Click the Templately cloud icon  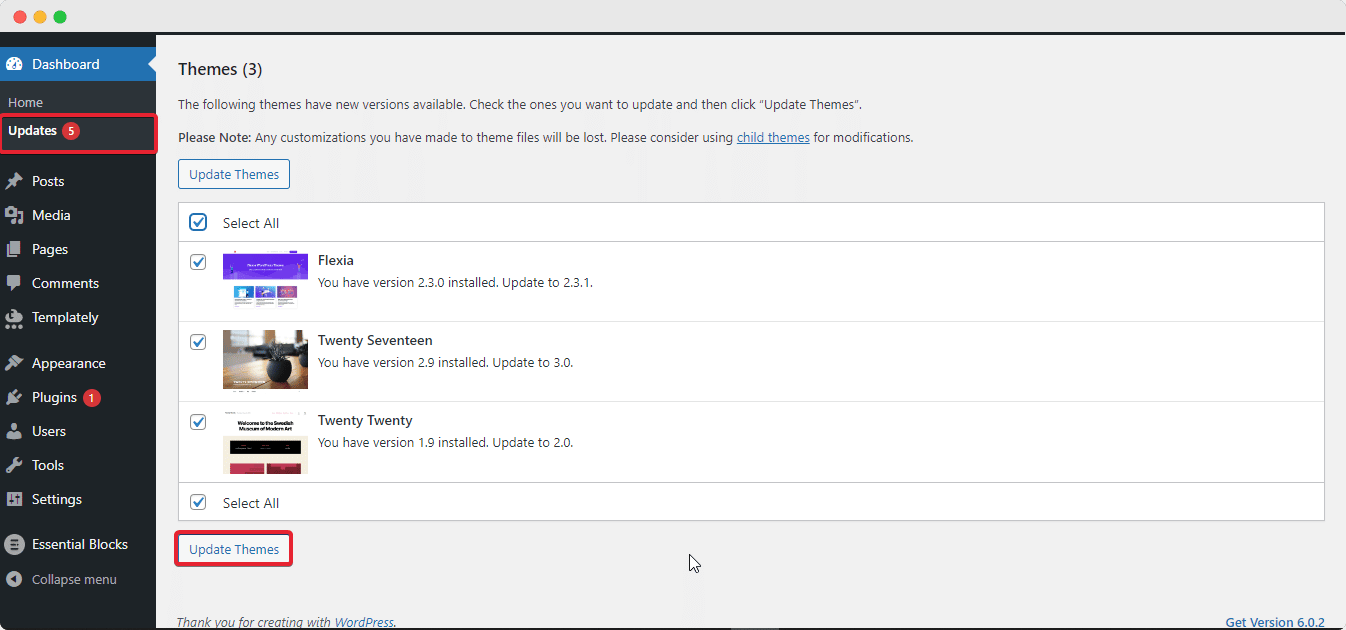pos(14,318)
